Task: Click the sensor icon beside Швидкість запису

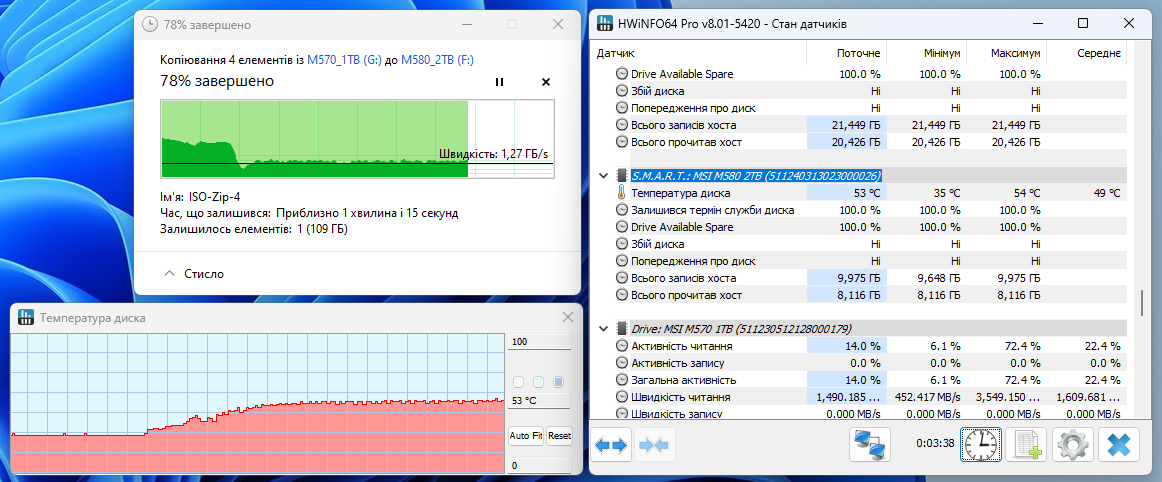Action: pos(621,414)
